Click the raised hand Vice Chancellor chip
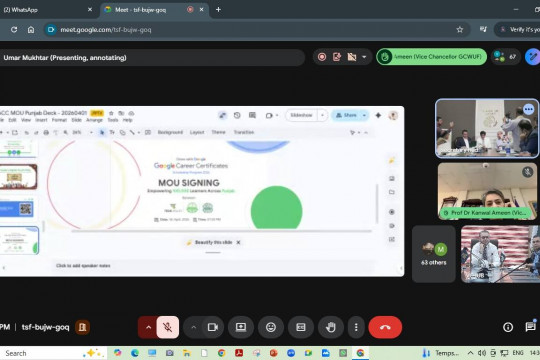 coord(432,57)
